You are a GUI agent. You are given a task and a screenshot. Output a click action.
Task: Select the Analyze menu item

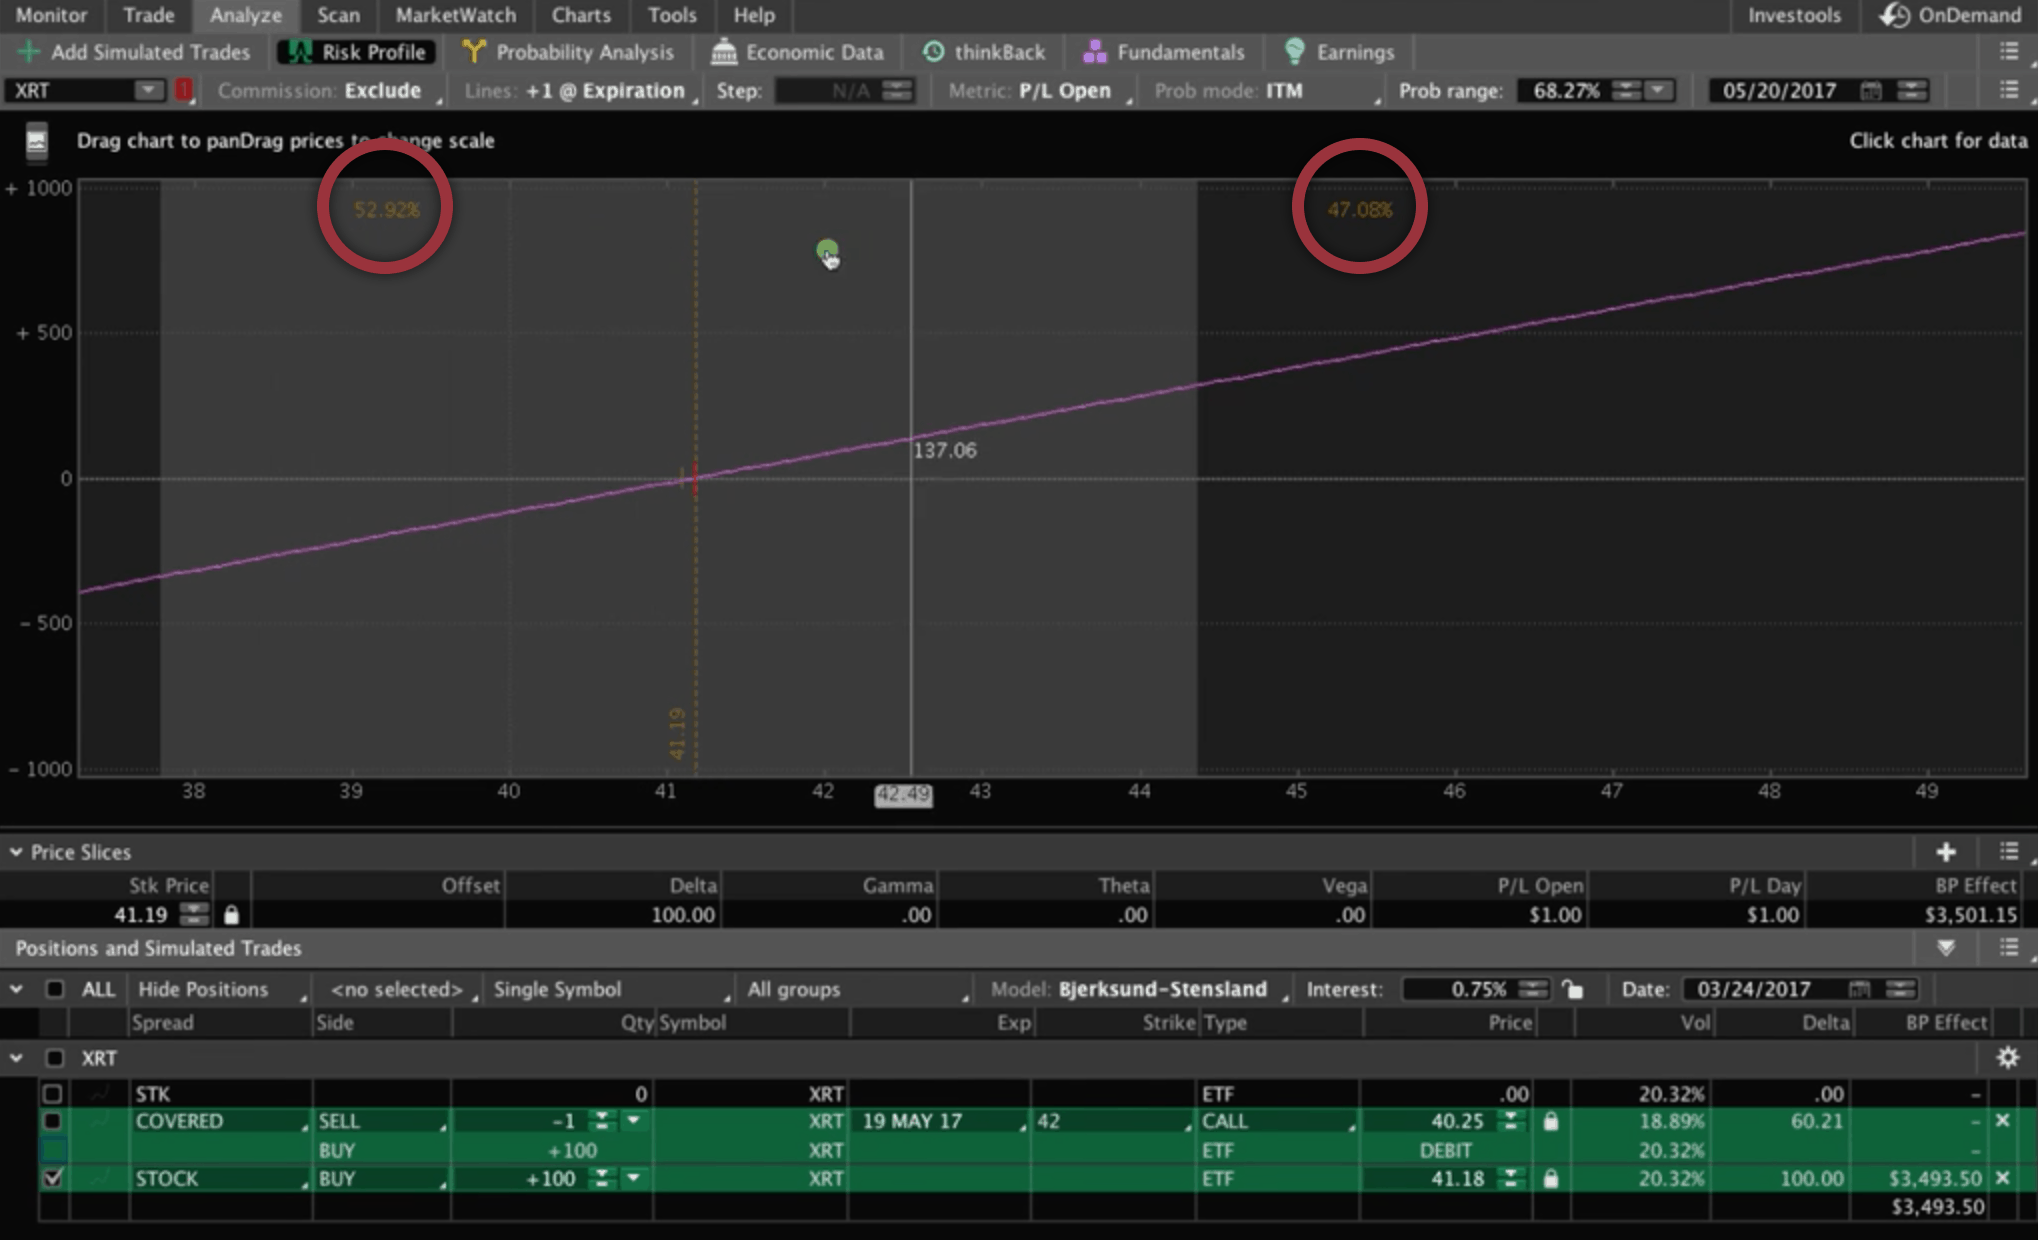[x=243, y=16]
